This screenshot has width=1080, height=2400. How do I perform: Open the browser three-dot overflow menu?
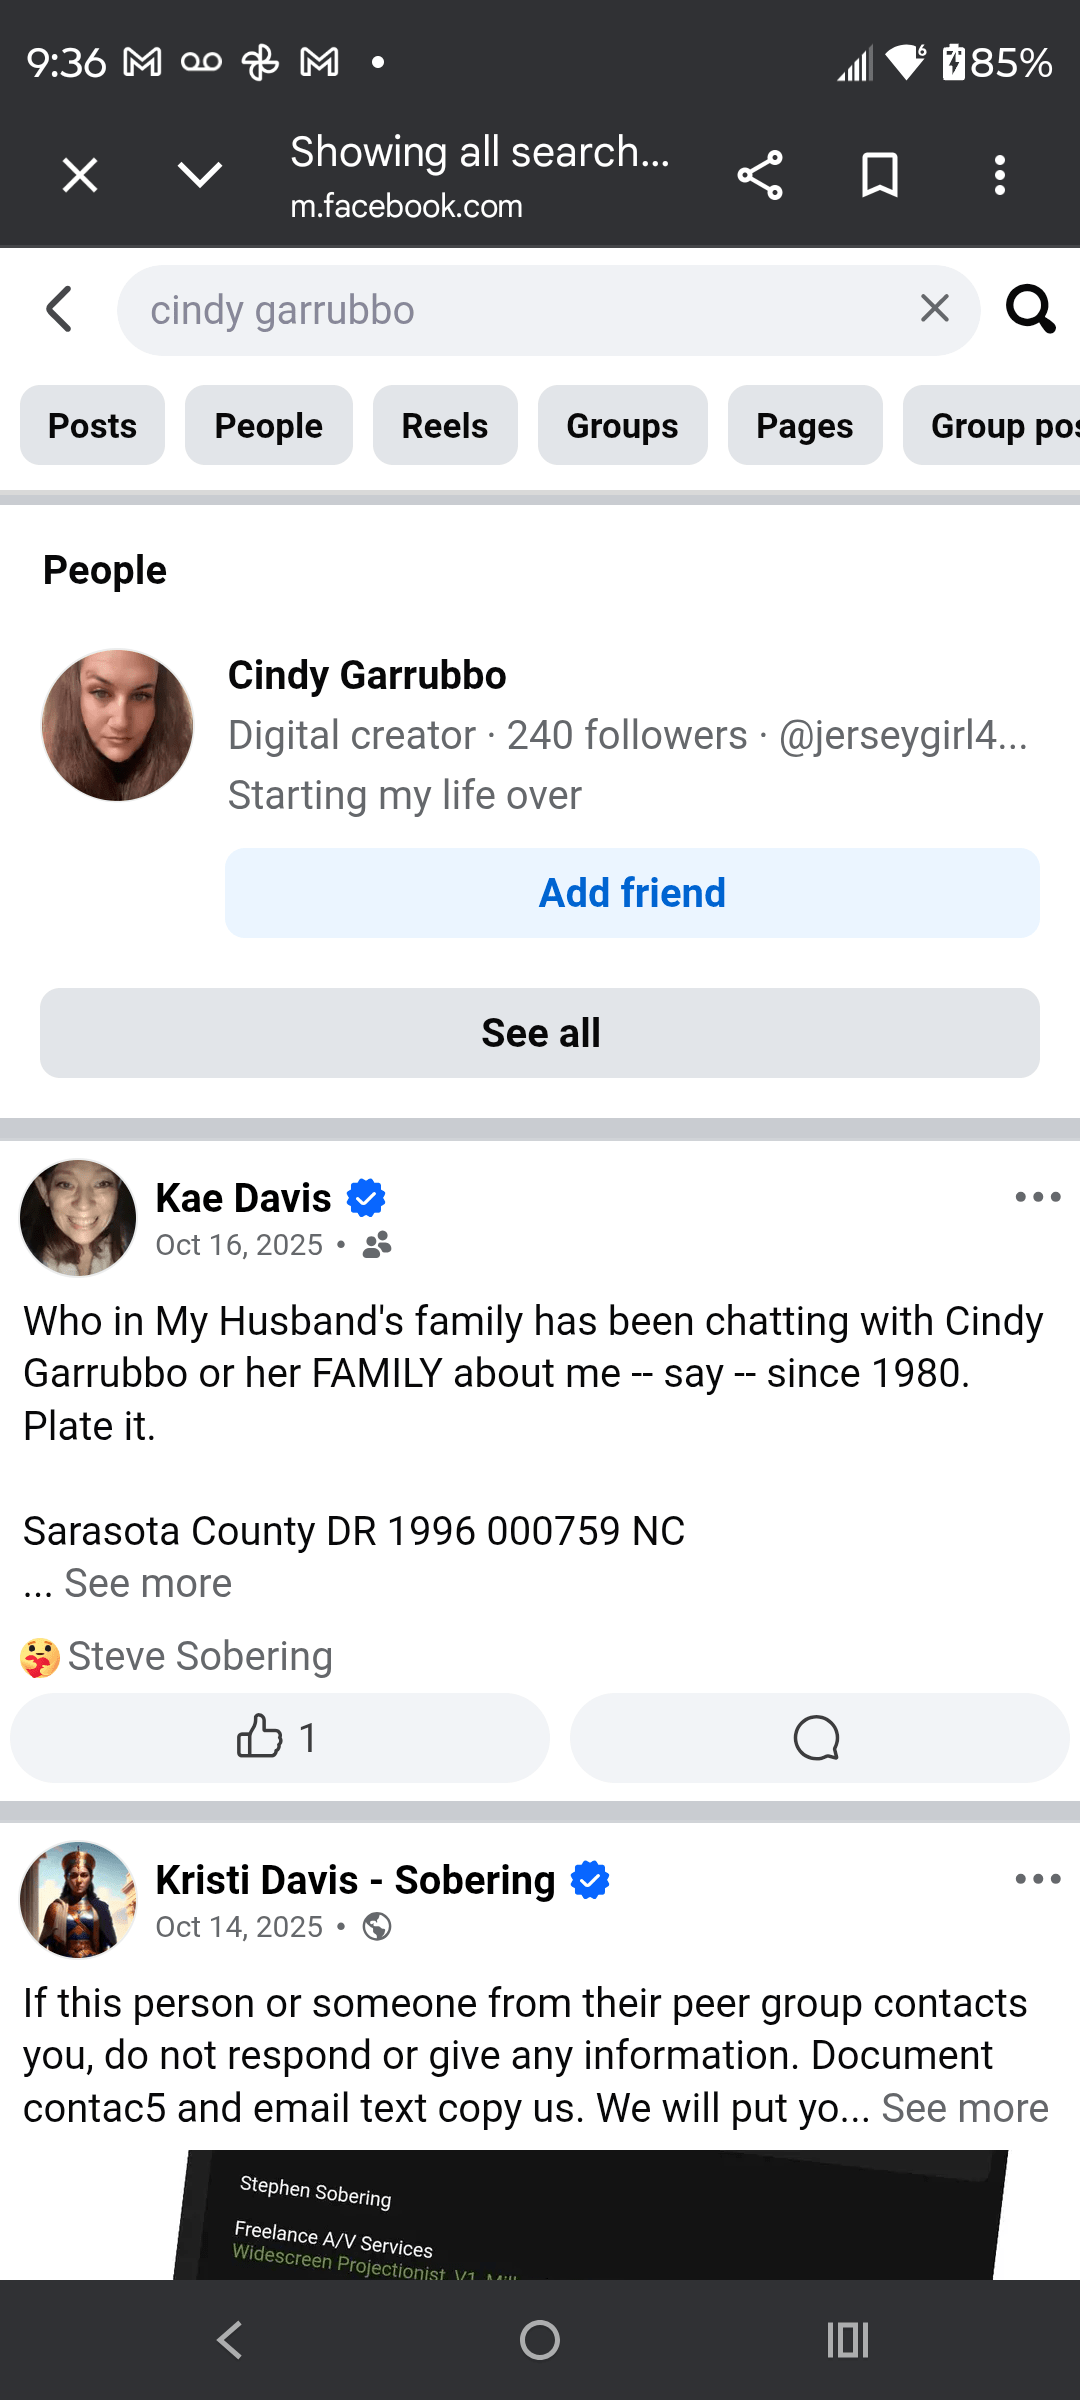click(x=999, y=176)
